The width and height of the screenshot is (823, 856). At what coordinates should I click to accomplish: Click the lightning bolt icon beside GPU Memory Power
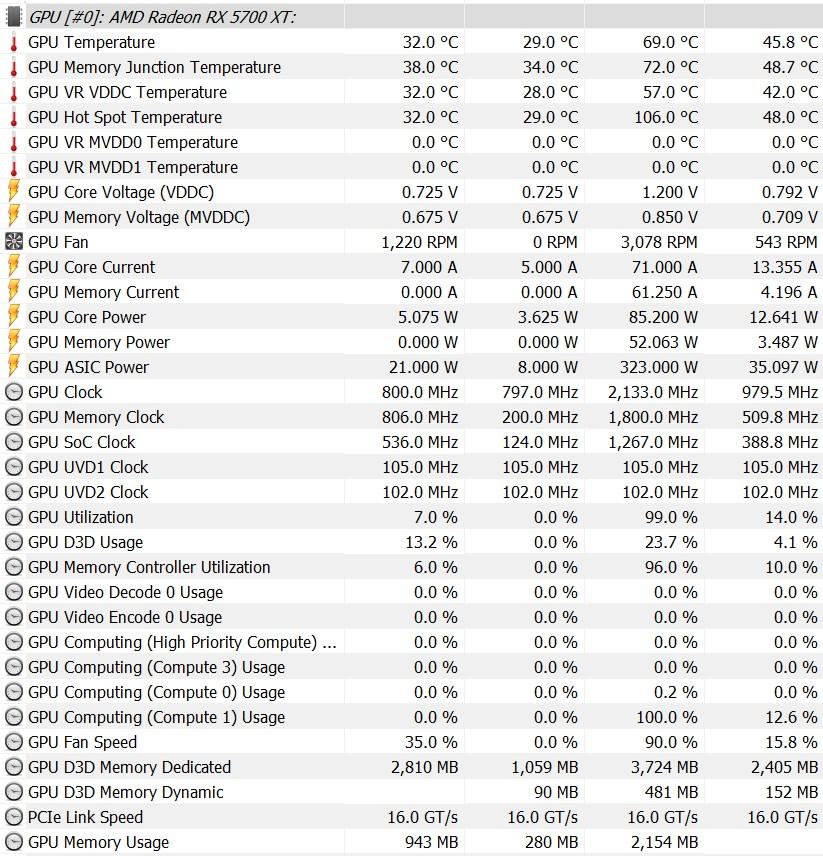click(14, 342)
